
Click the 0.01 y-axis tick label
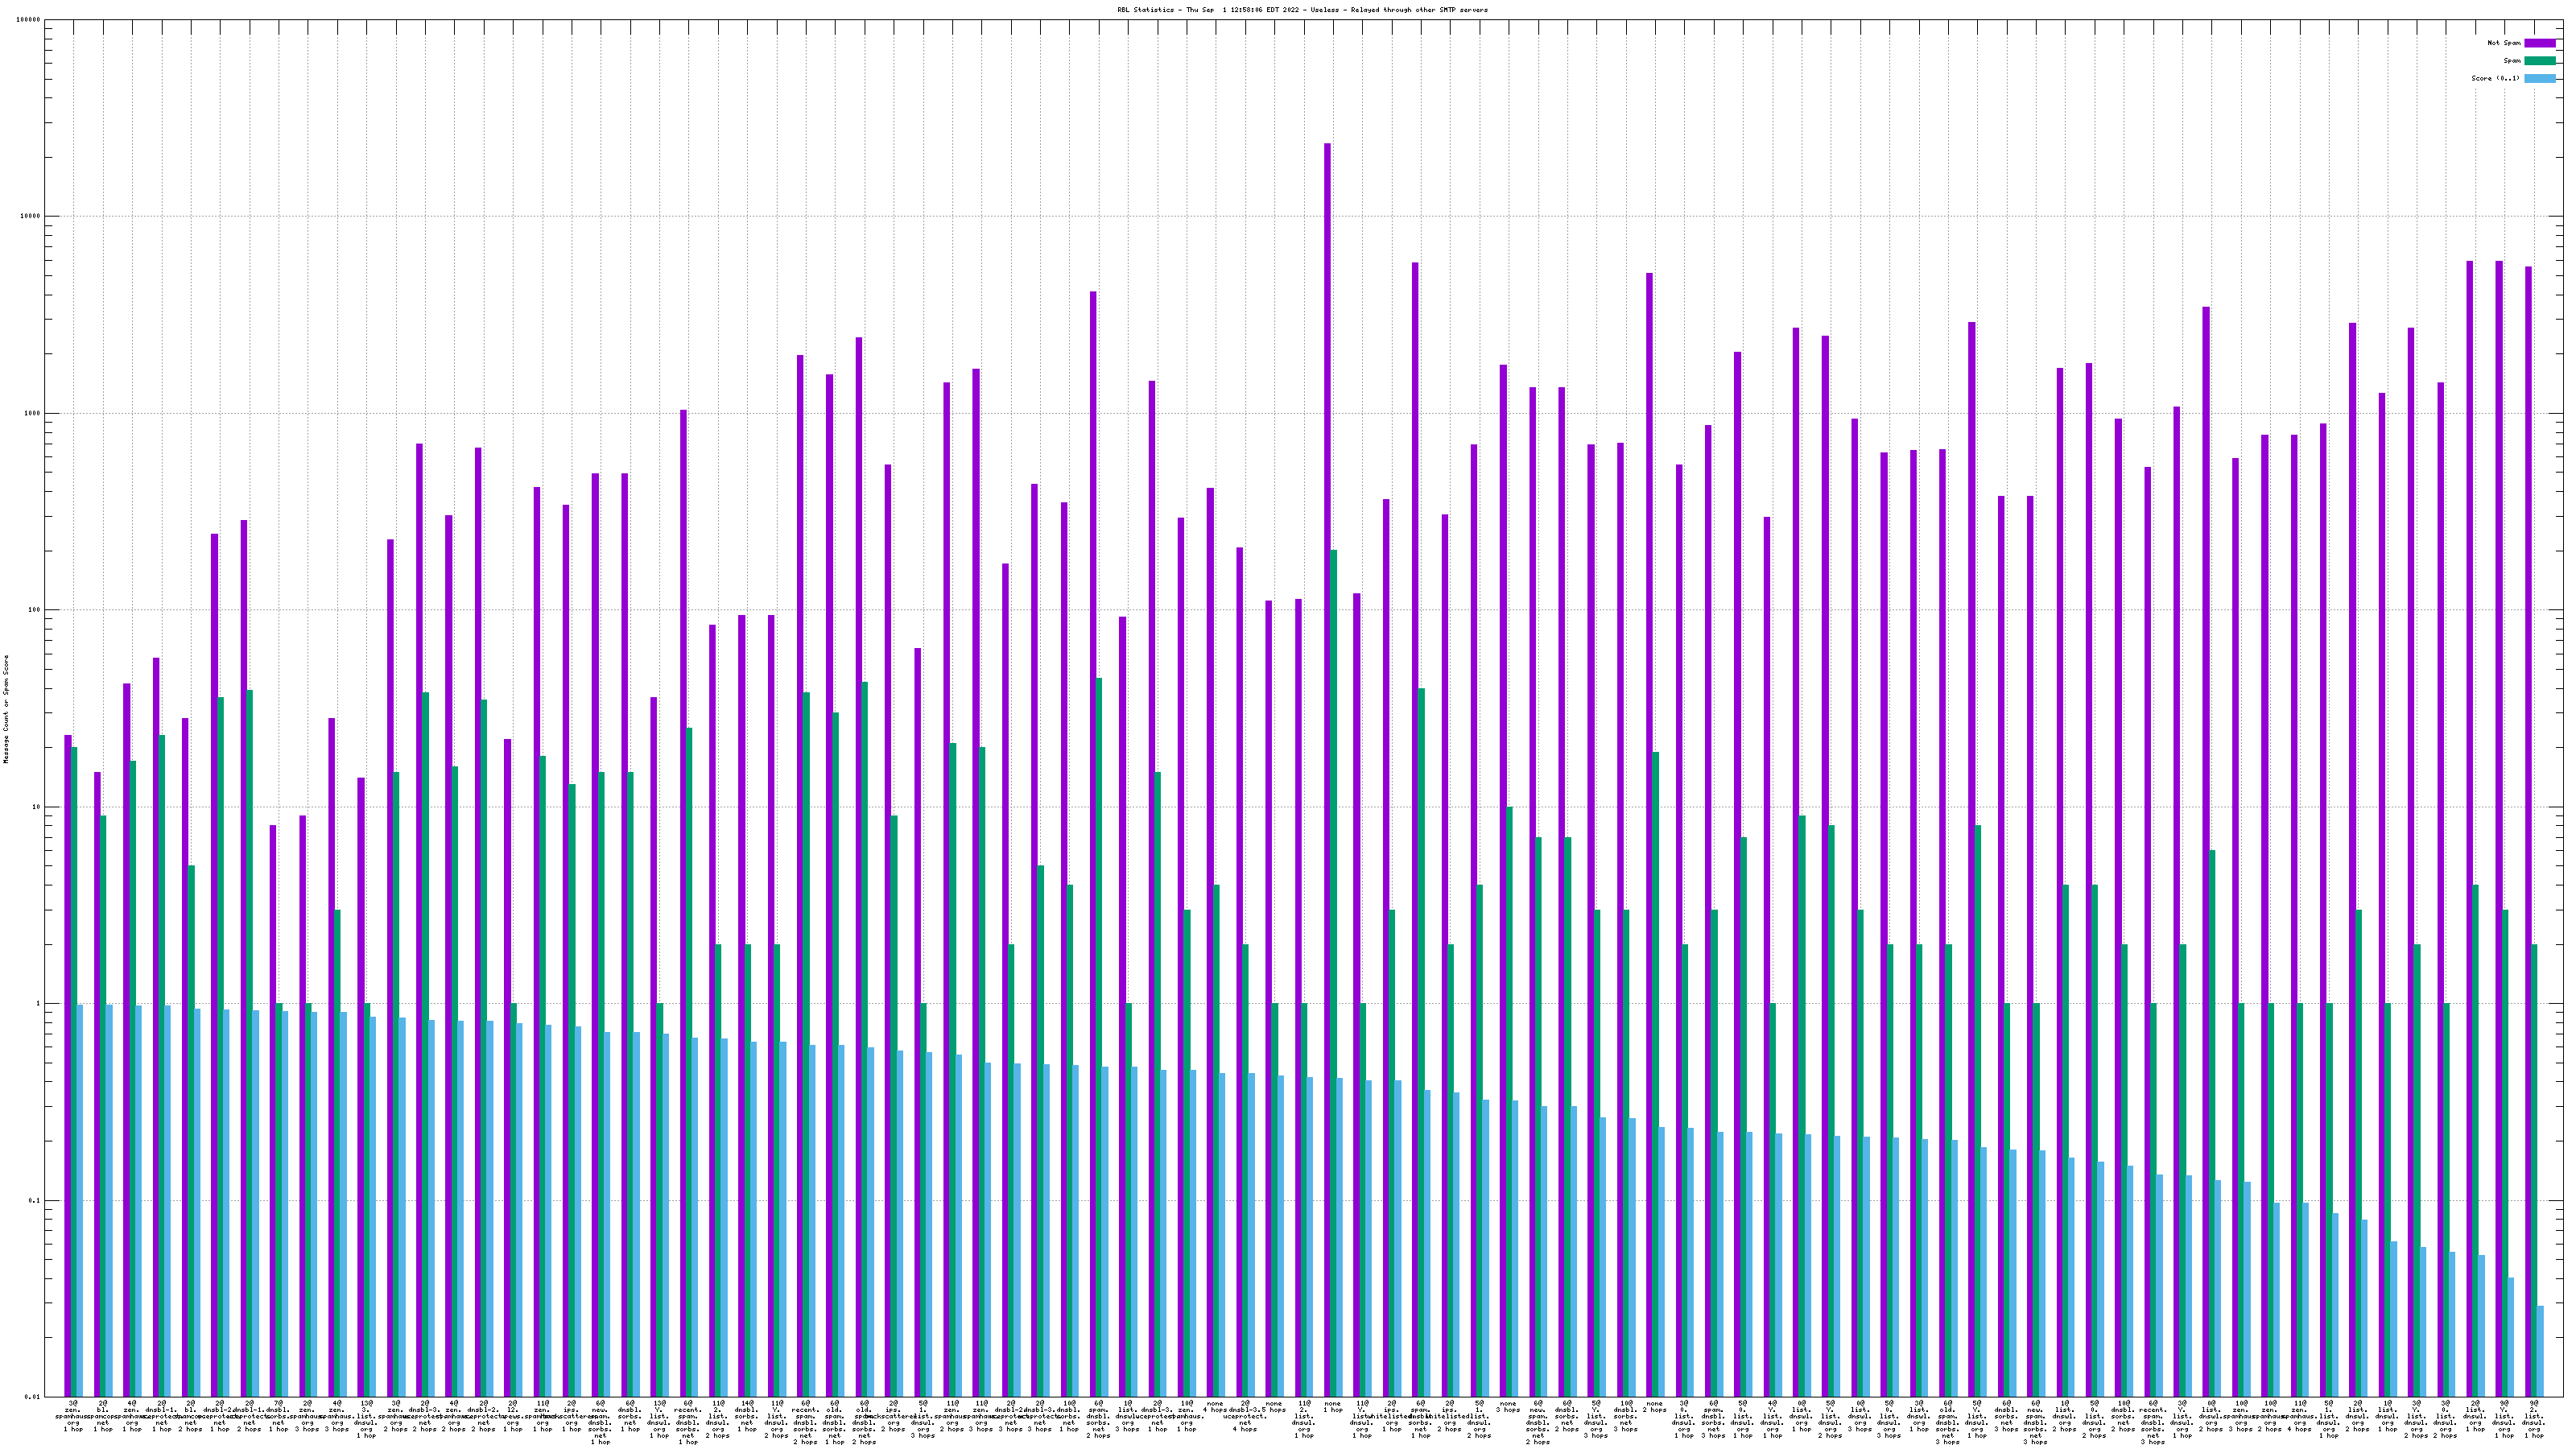coord(33,1397)
